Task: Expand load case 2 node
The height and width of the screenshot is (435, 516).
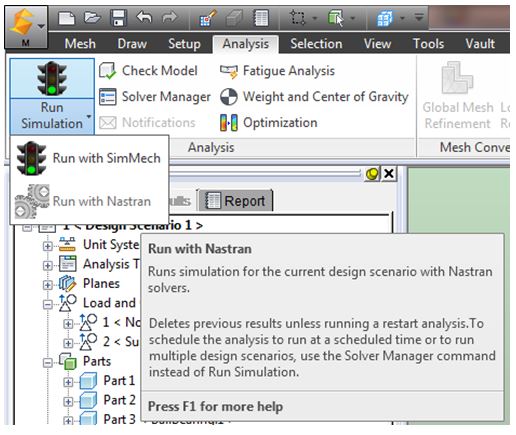Action: click(x=68, y=343)
